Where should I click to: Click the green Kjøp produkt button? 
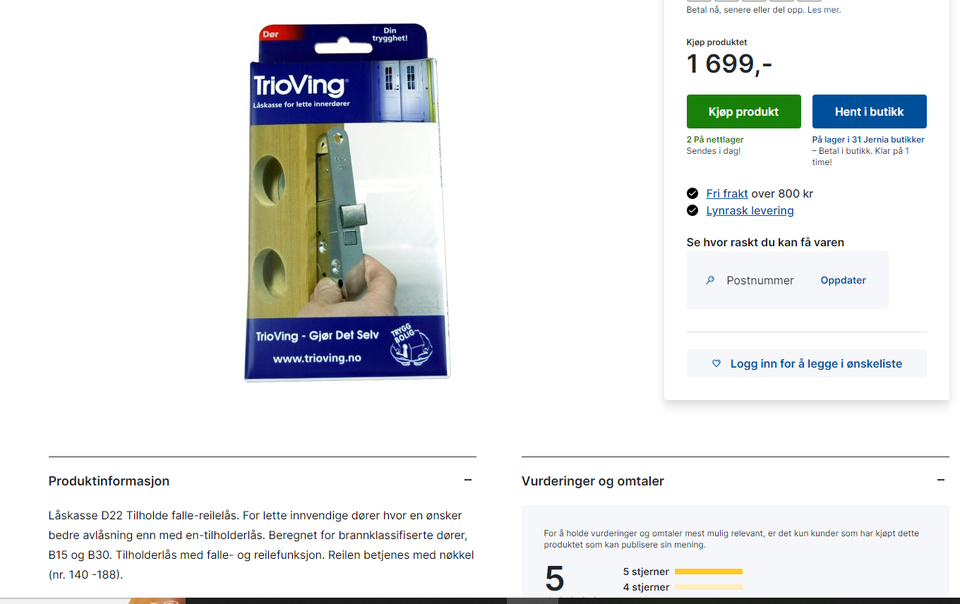coord(743,111)
